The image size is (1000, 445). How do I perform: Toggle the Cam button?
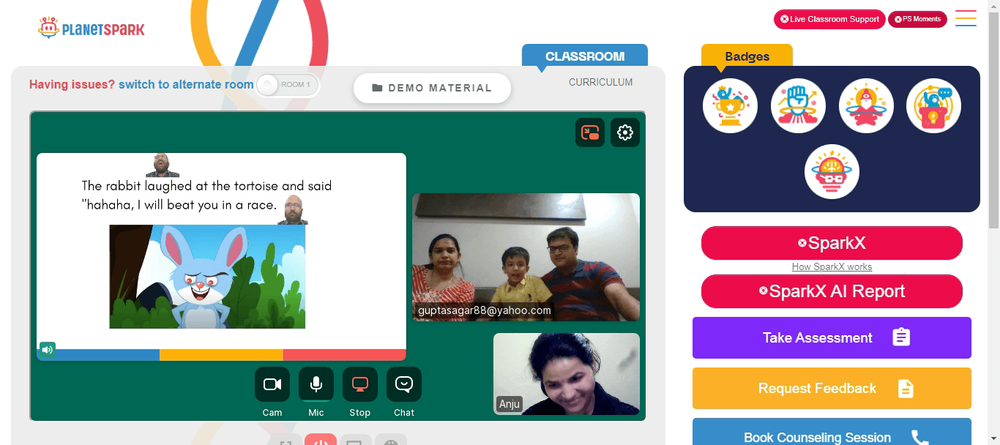[272, 384]
